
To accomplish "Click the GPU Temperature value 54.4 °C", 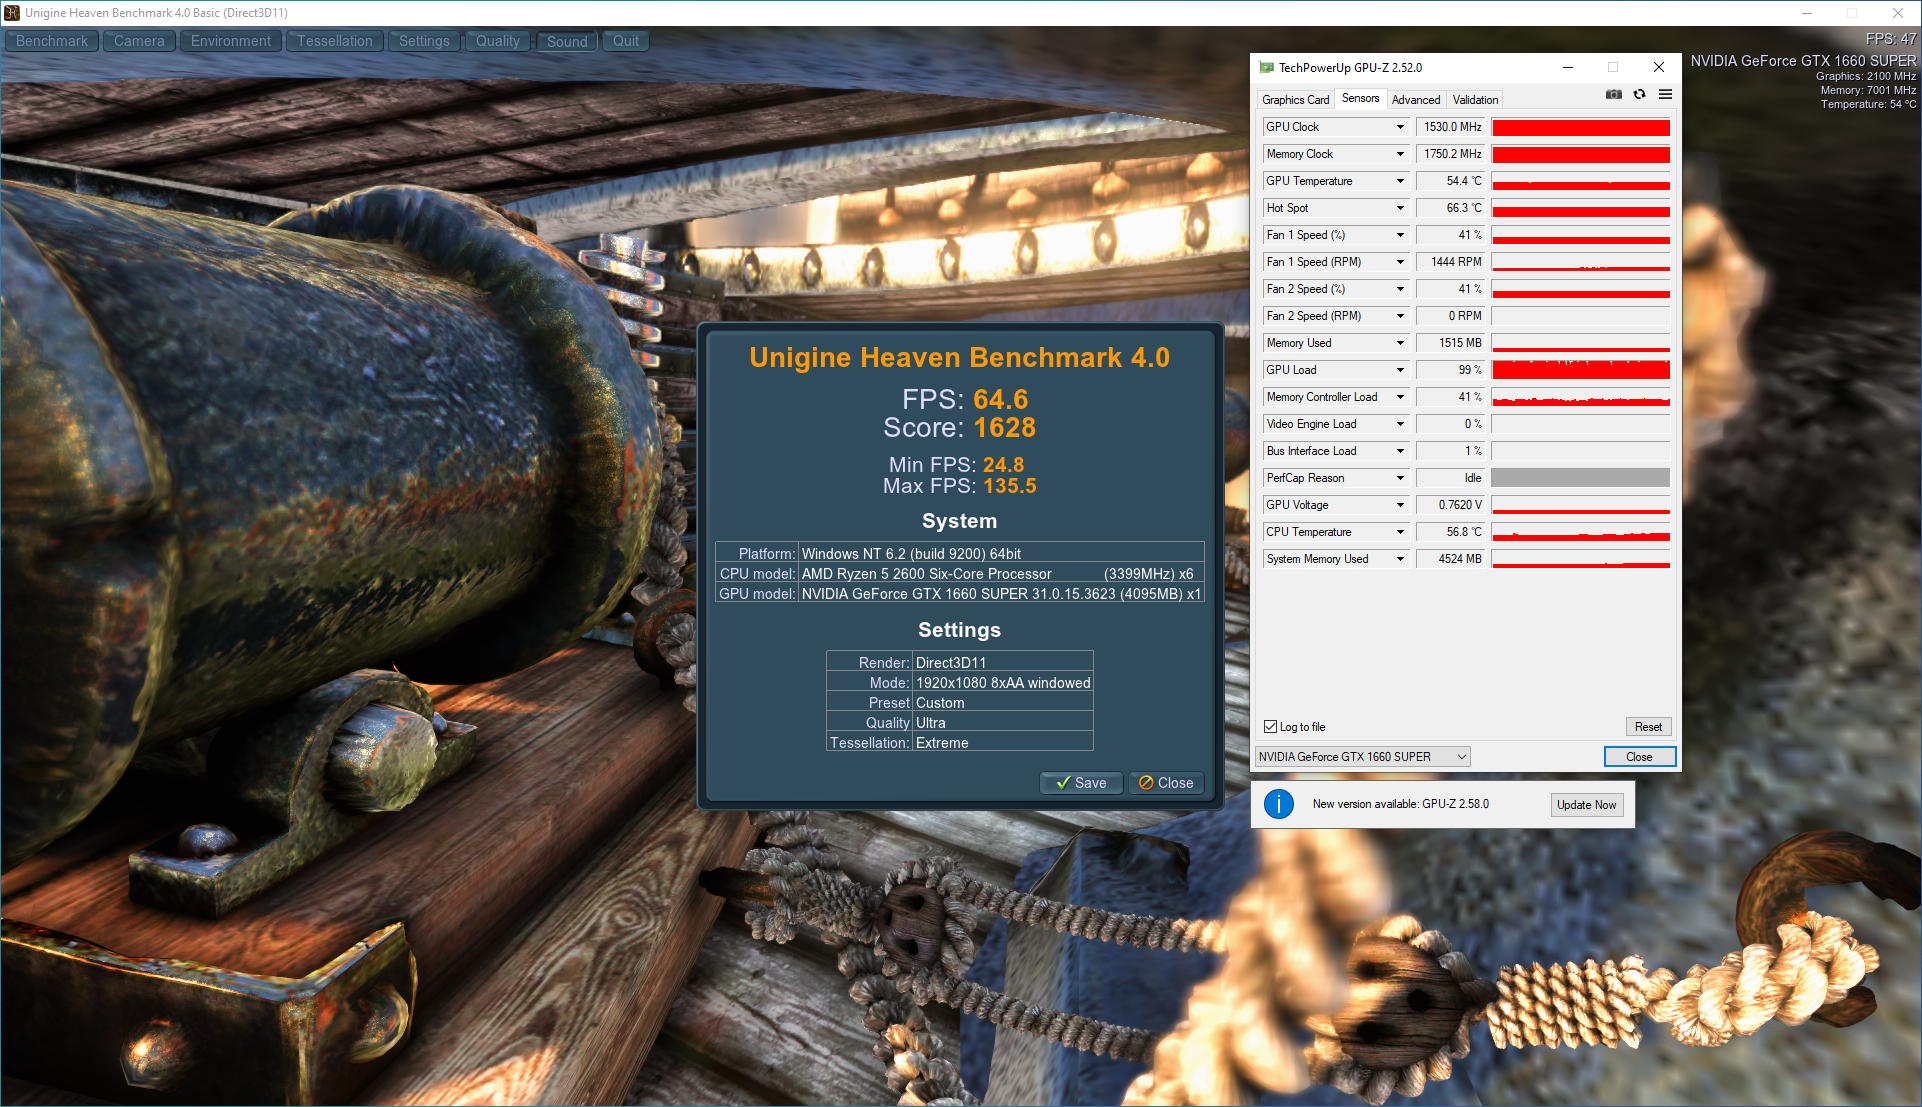I will pyautogui.click(x=1451, y=181).
